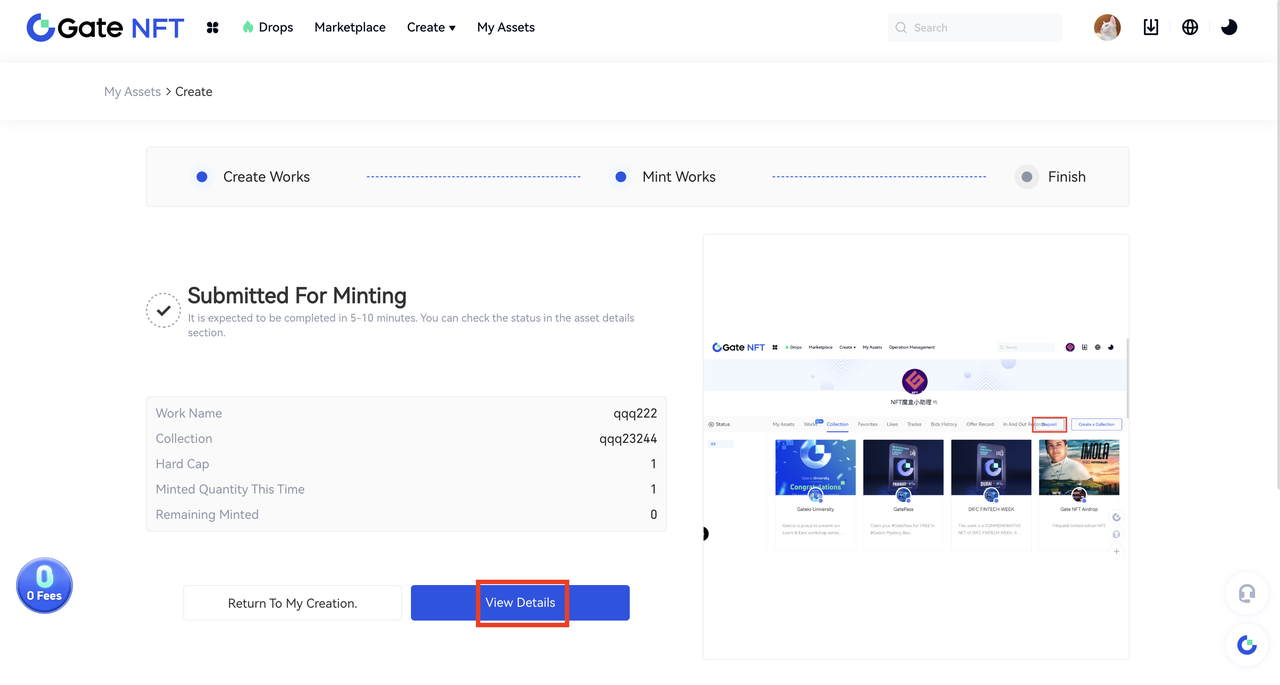Open the download app icon

point(1151,28)
